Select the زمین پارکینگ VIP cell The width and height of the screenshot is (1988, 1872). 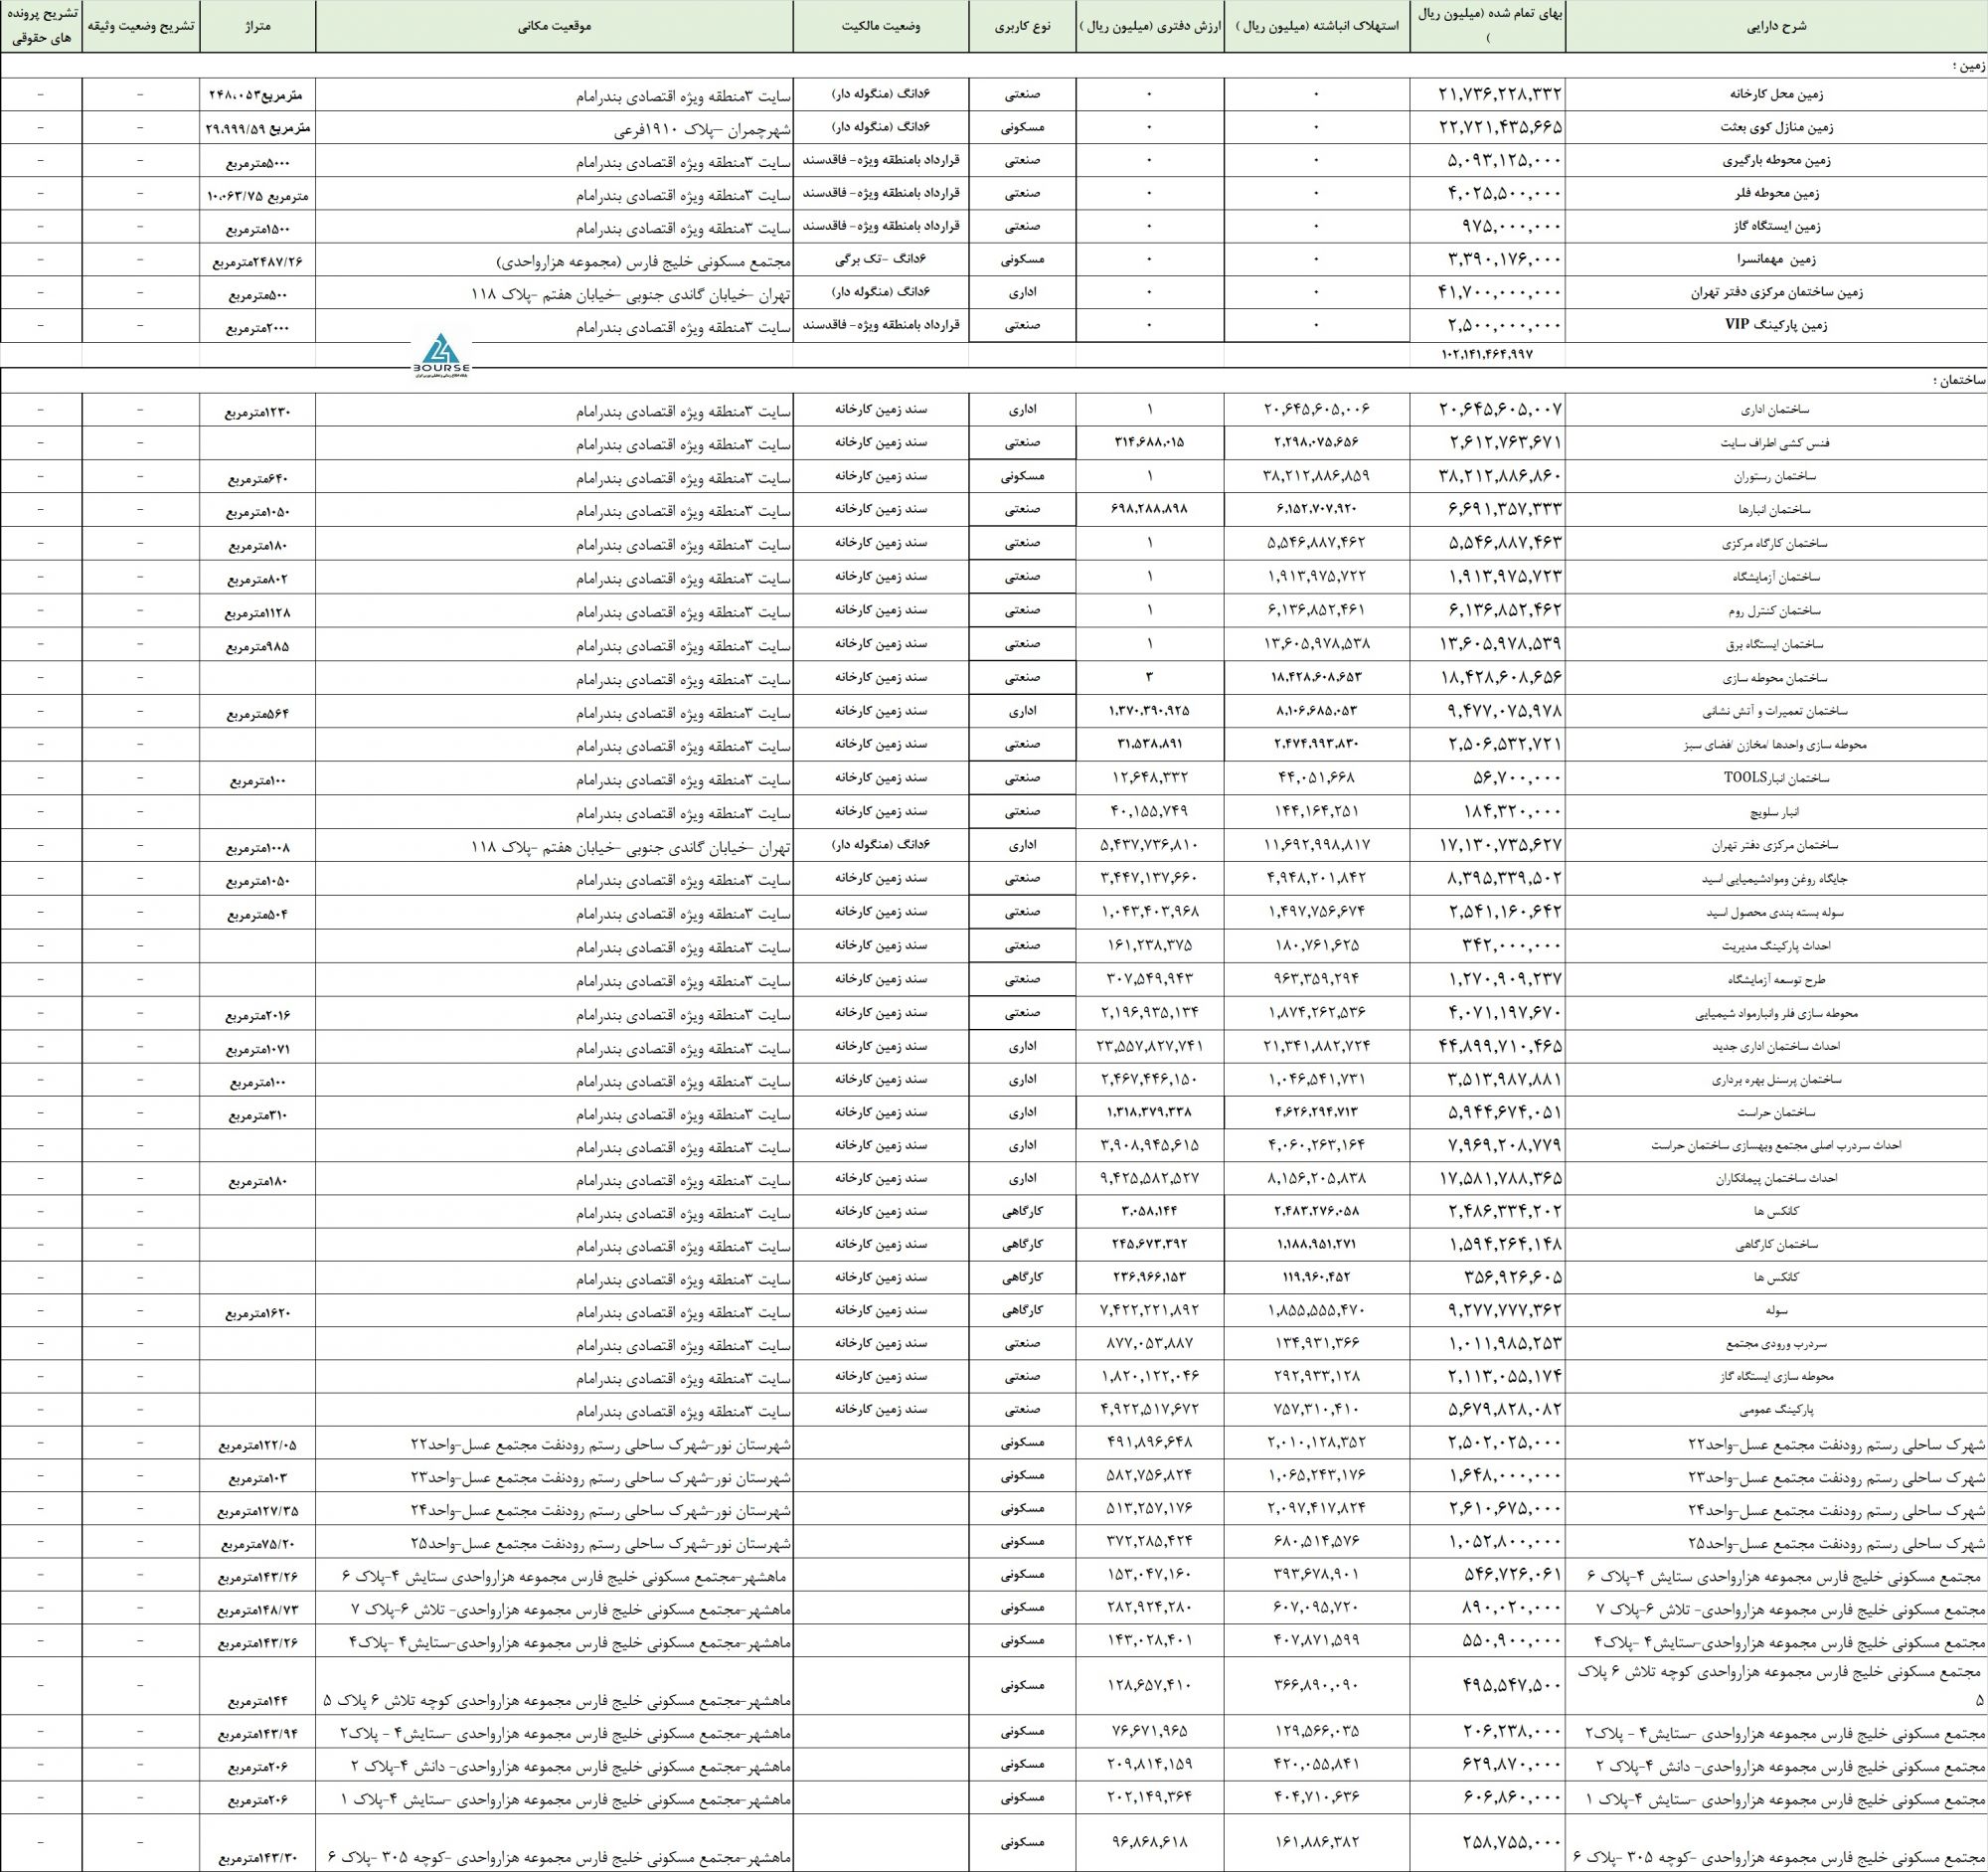[x=1776, y=326]
